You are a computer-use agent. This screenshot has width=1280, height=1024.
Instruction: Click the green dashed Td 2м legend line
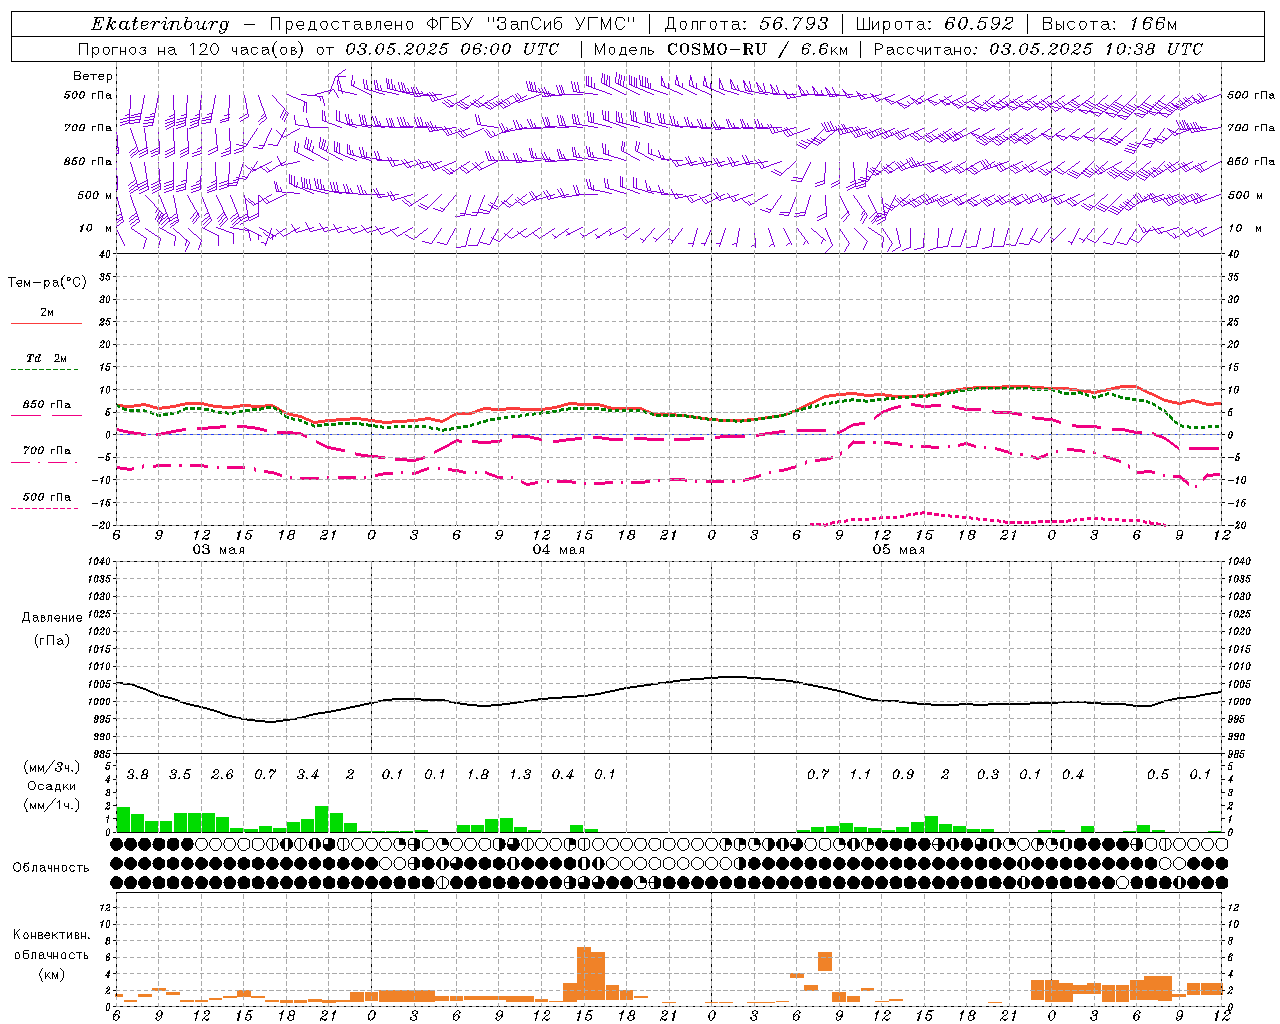(46, 370)
